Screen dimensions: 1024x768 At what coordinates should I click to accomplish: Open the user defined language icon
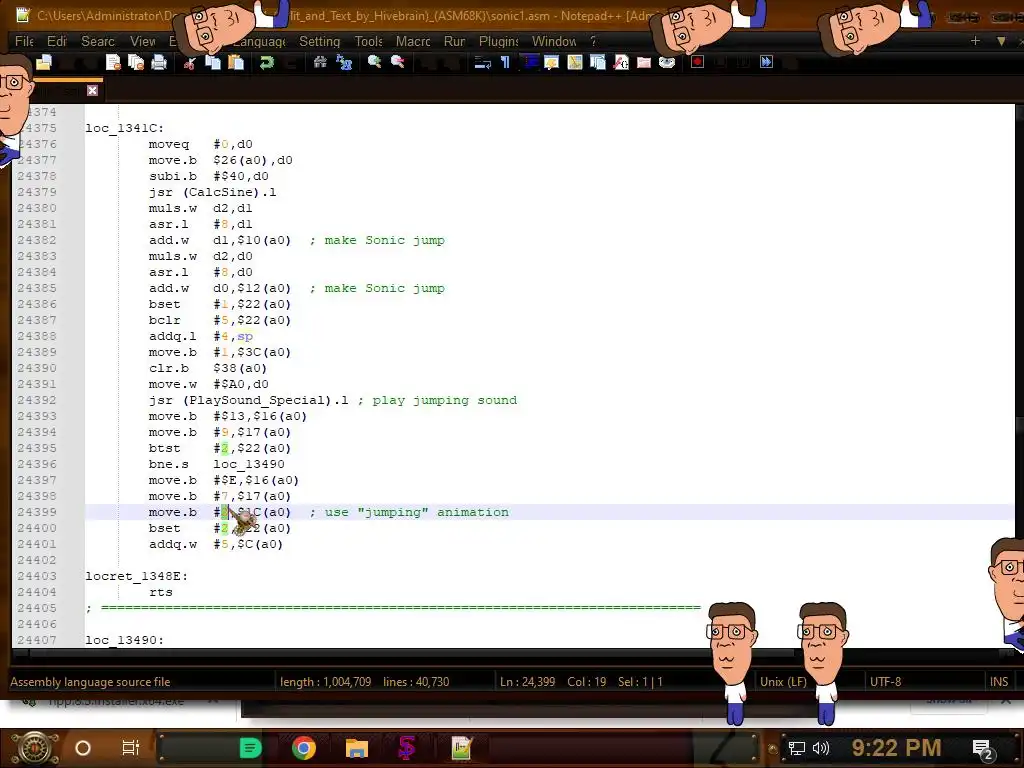(552, 63)
